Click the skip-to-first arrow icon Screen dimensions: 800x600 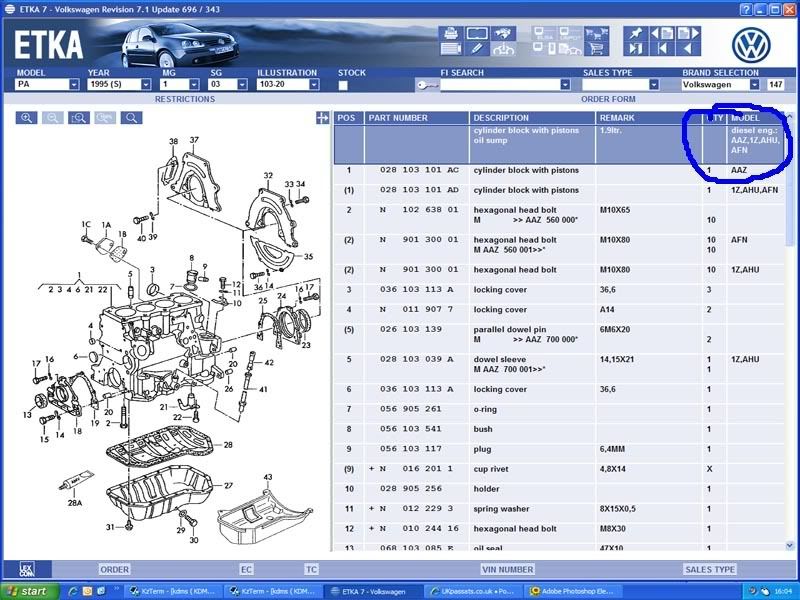(662, 49)
